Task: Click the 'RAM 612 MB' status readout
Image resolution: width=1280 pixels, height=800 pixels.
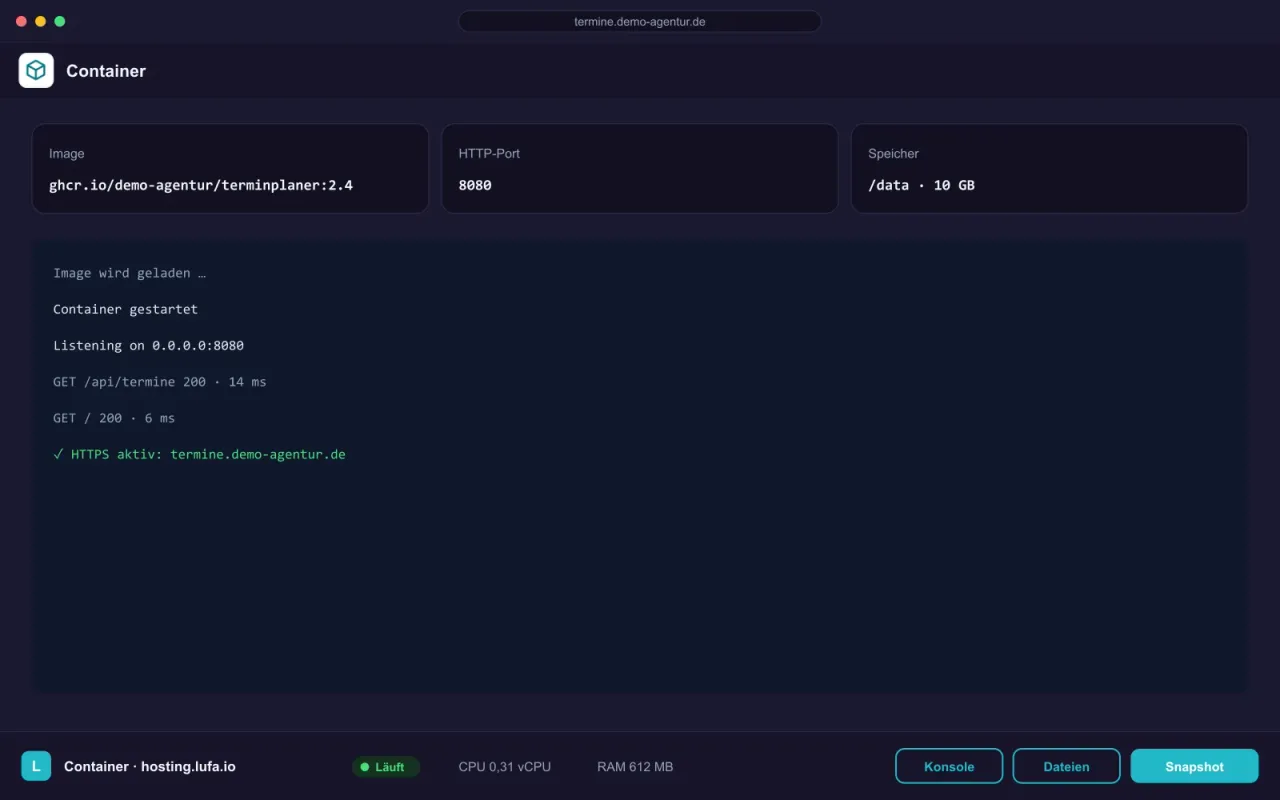Action: (x=635, y=767)
